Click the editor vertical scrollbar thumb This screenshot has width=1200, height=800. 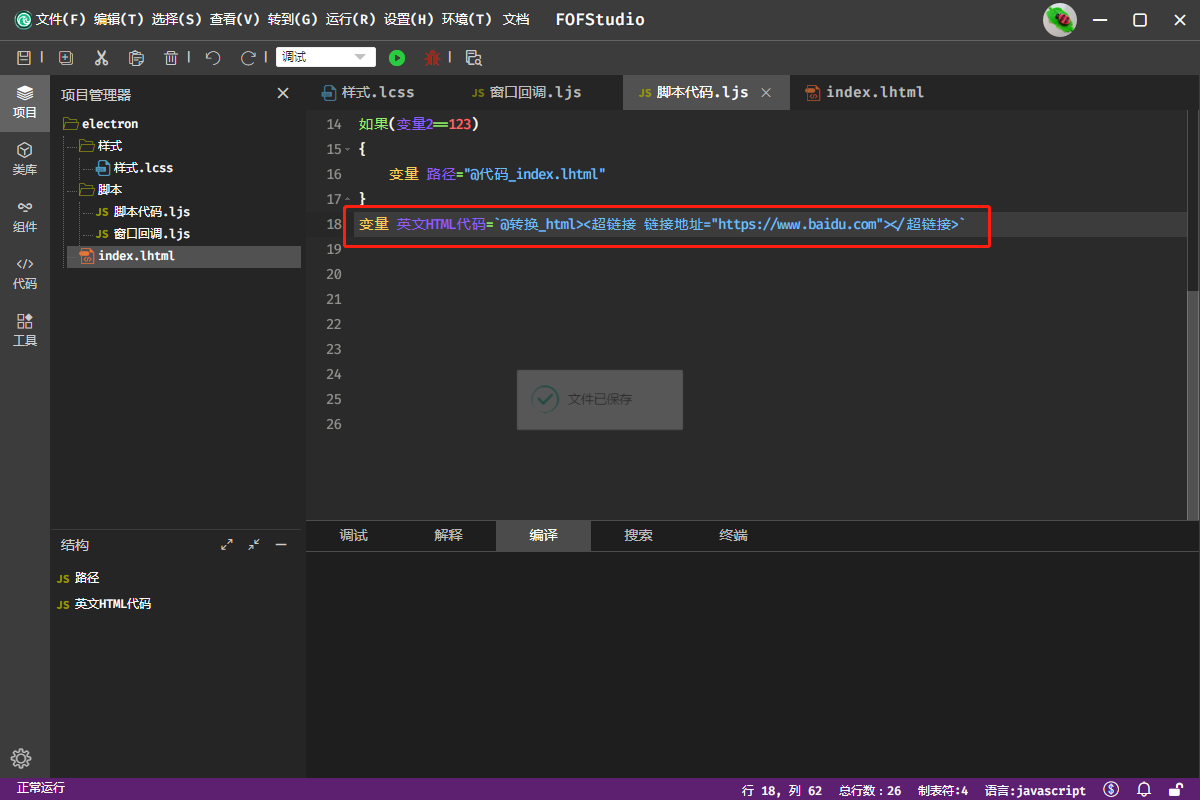[x=1192, y=405]
